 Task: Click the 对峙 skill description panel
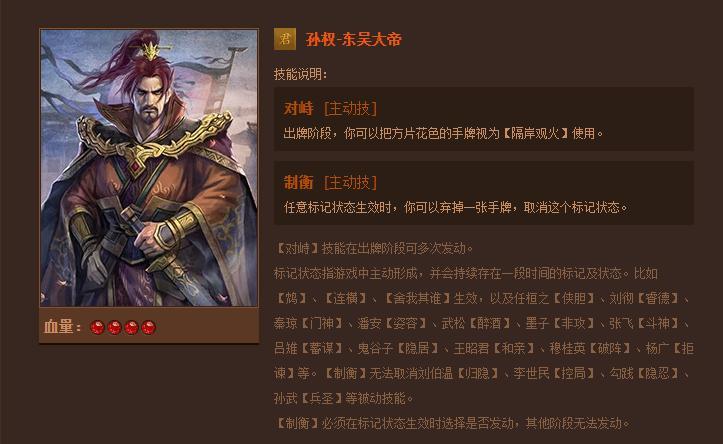(x=484, y=119)
